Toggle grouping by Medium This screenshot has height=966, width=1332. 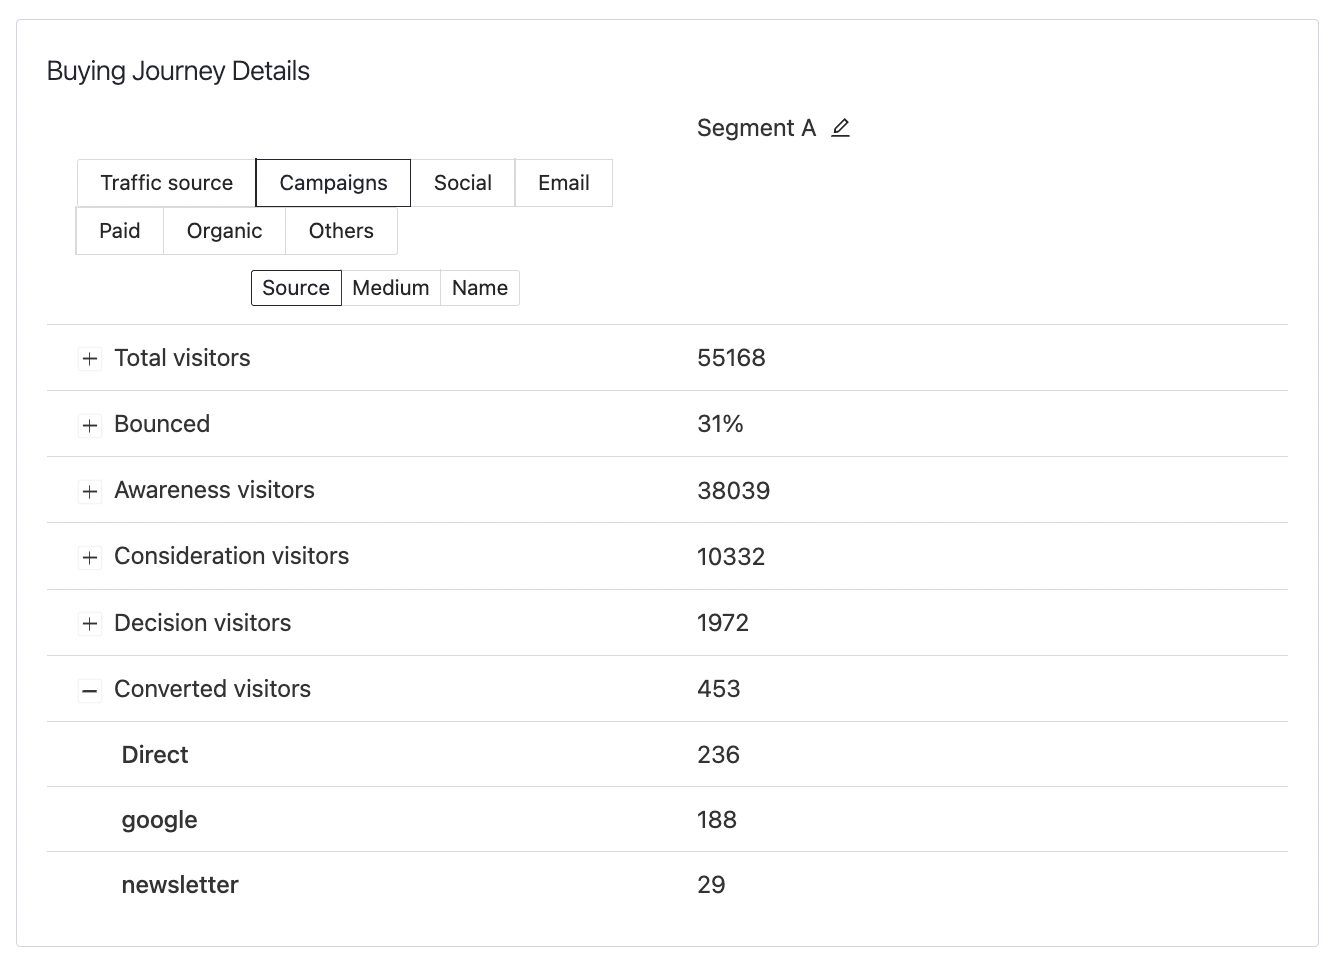[390, 288]
